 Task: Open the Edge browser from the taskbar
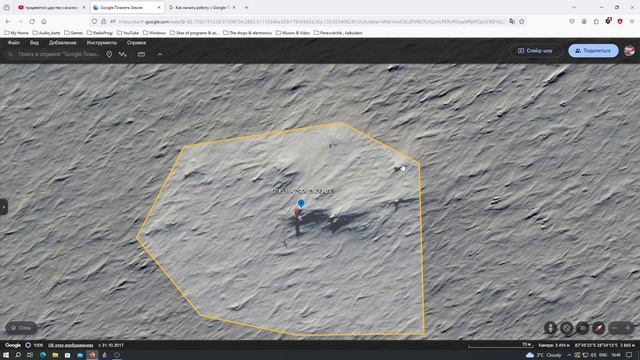coord(43,355)
